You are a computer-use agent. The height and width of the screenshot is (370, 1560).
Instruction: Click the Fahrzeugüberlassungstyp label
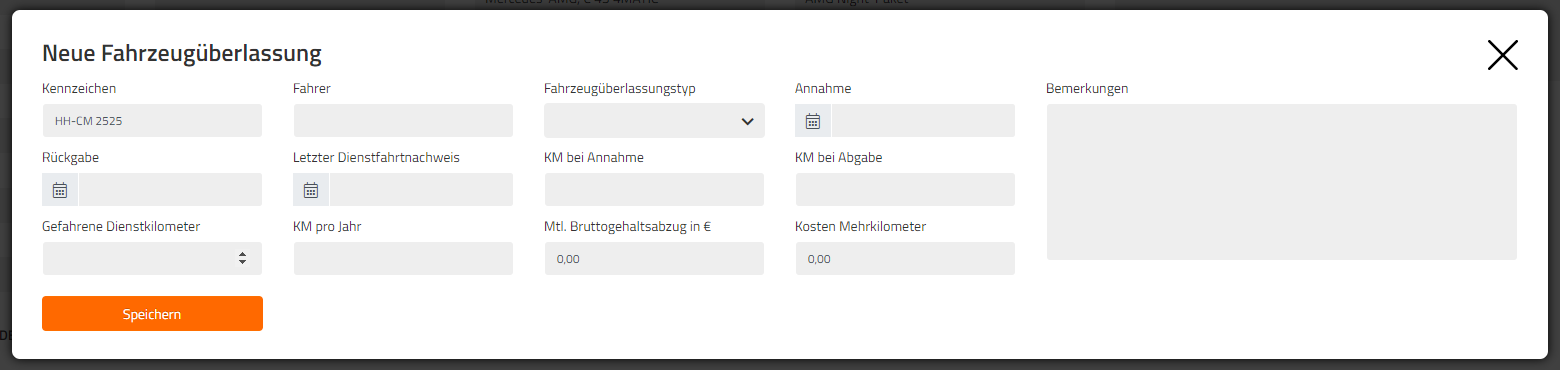point(619,88)
